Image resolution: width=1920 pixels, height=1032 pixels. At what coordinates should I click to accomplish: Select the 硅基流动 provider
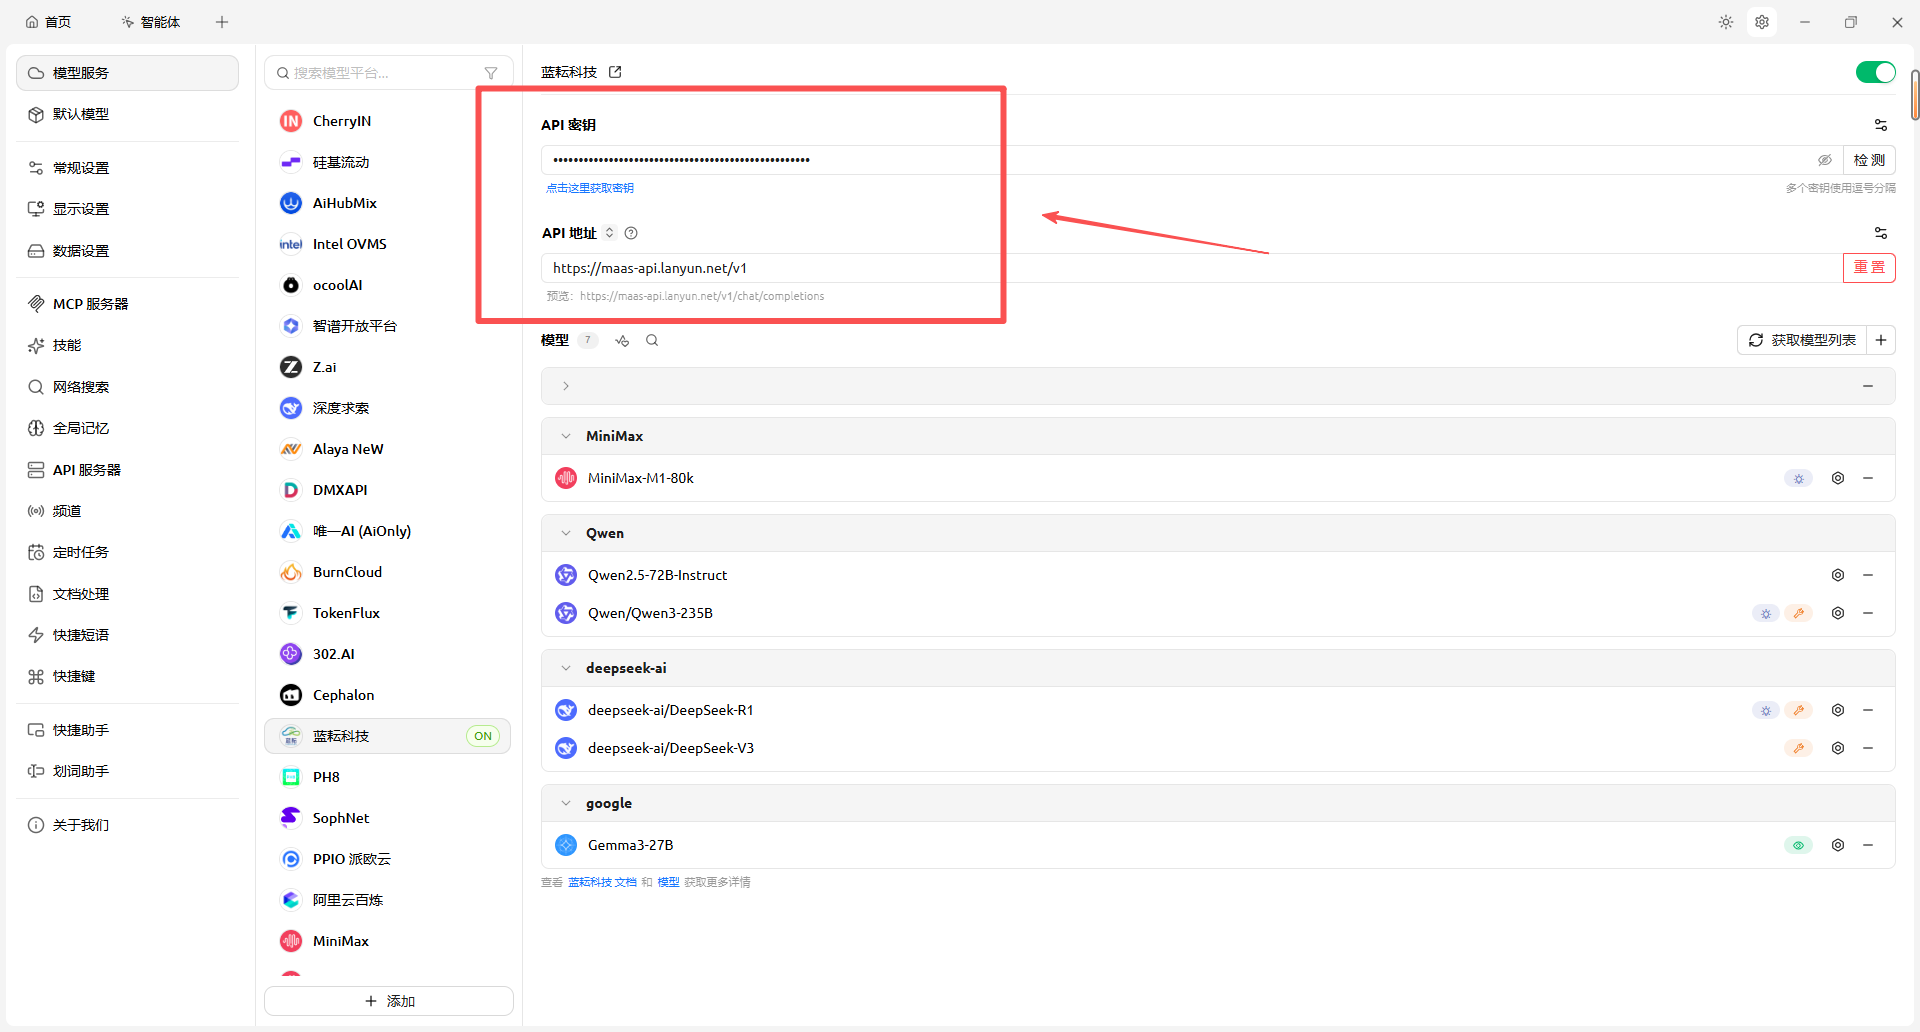[x=388, y=162]
